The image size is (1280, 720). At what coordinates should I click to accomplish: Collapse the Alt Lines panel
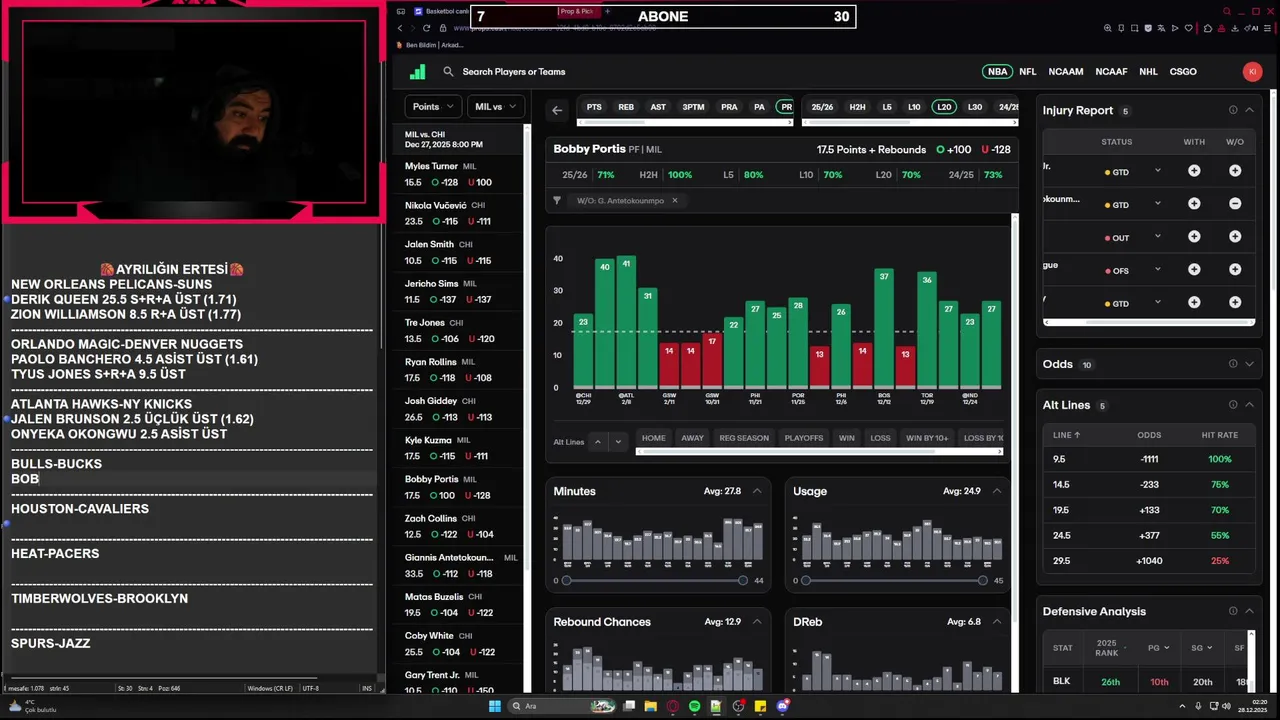1249,405
